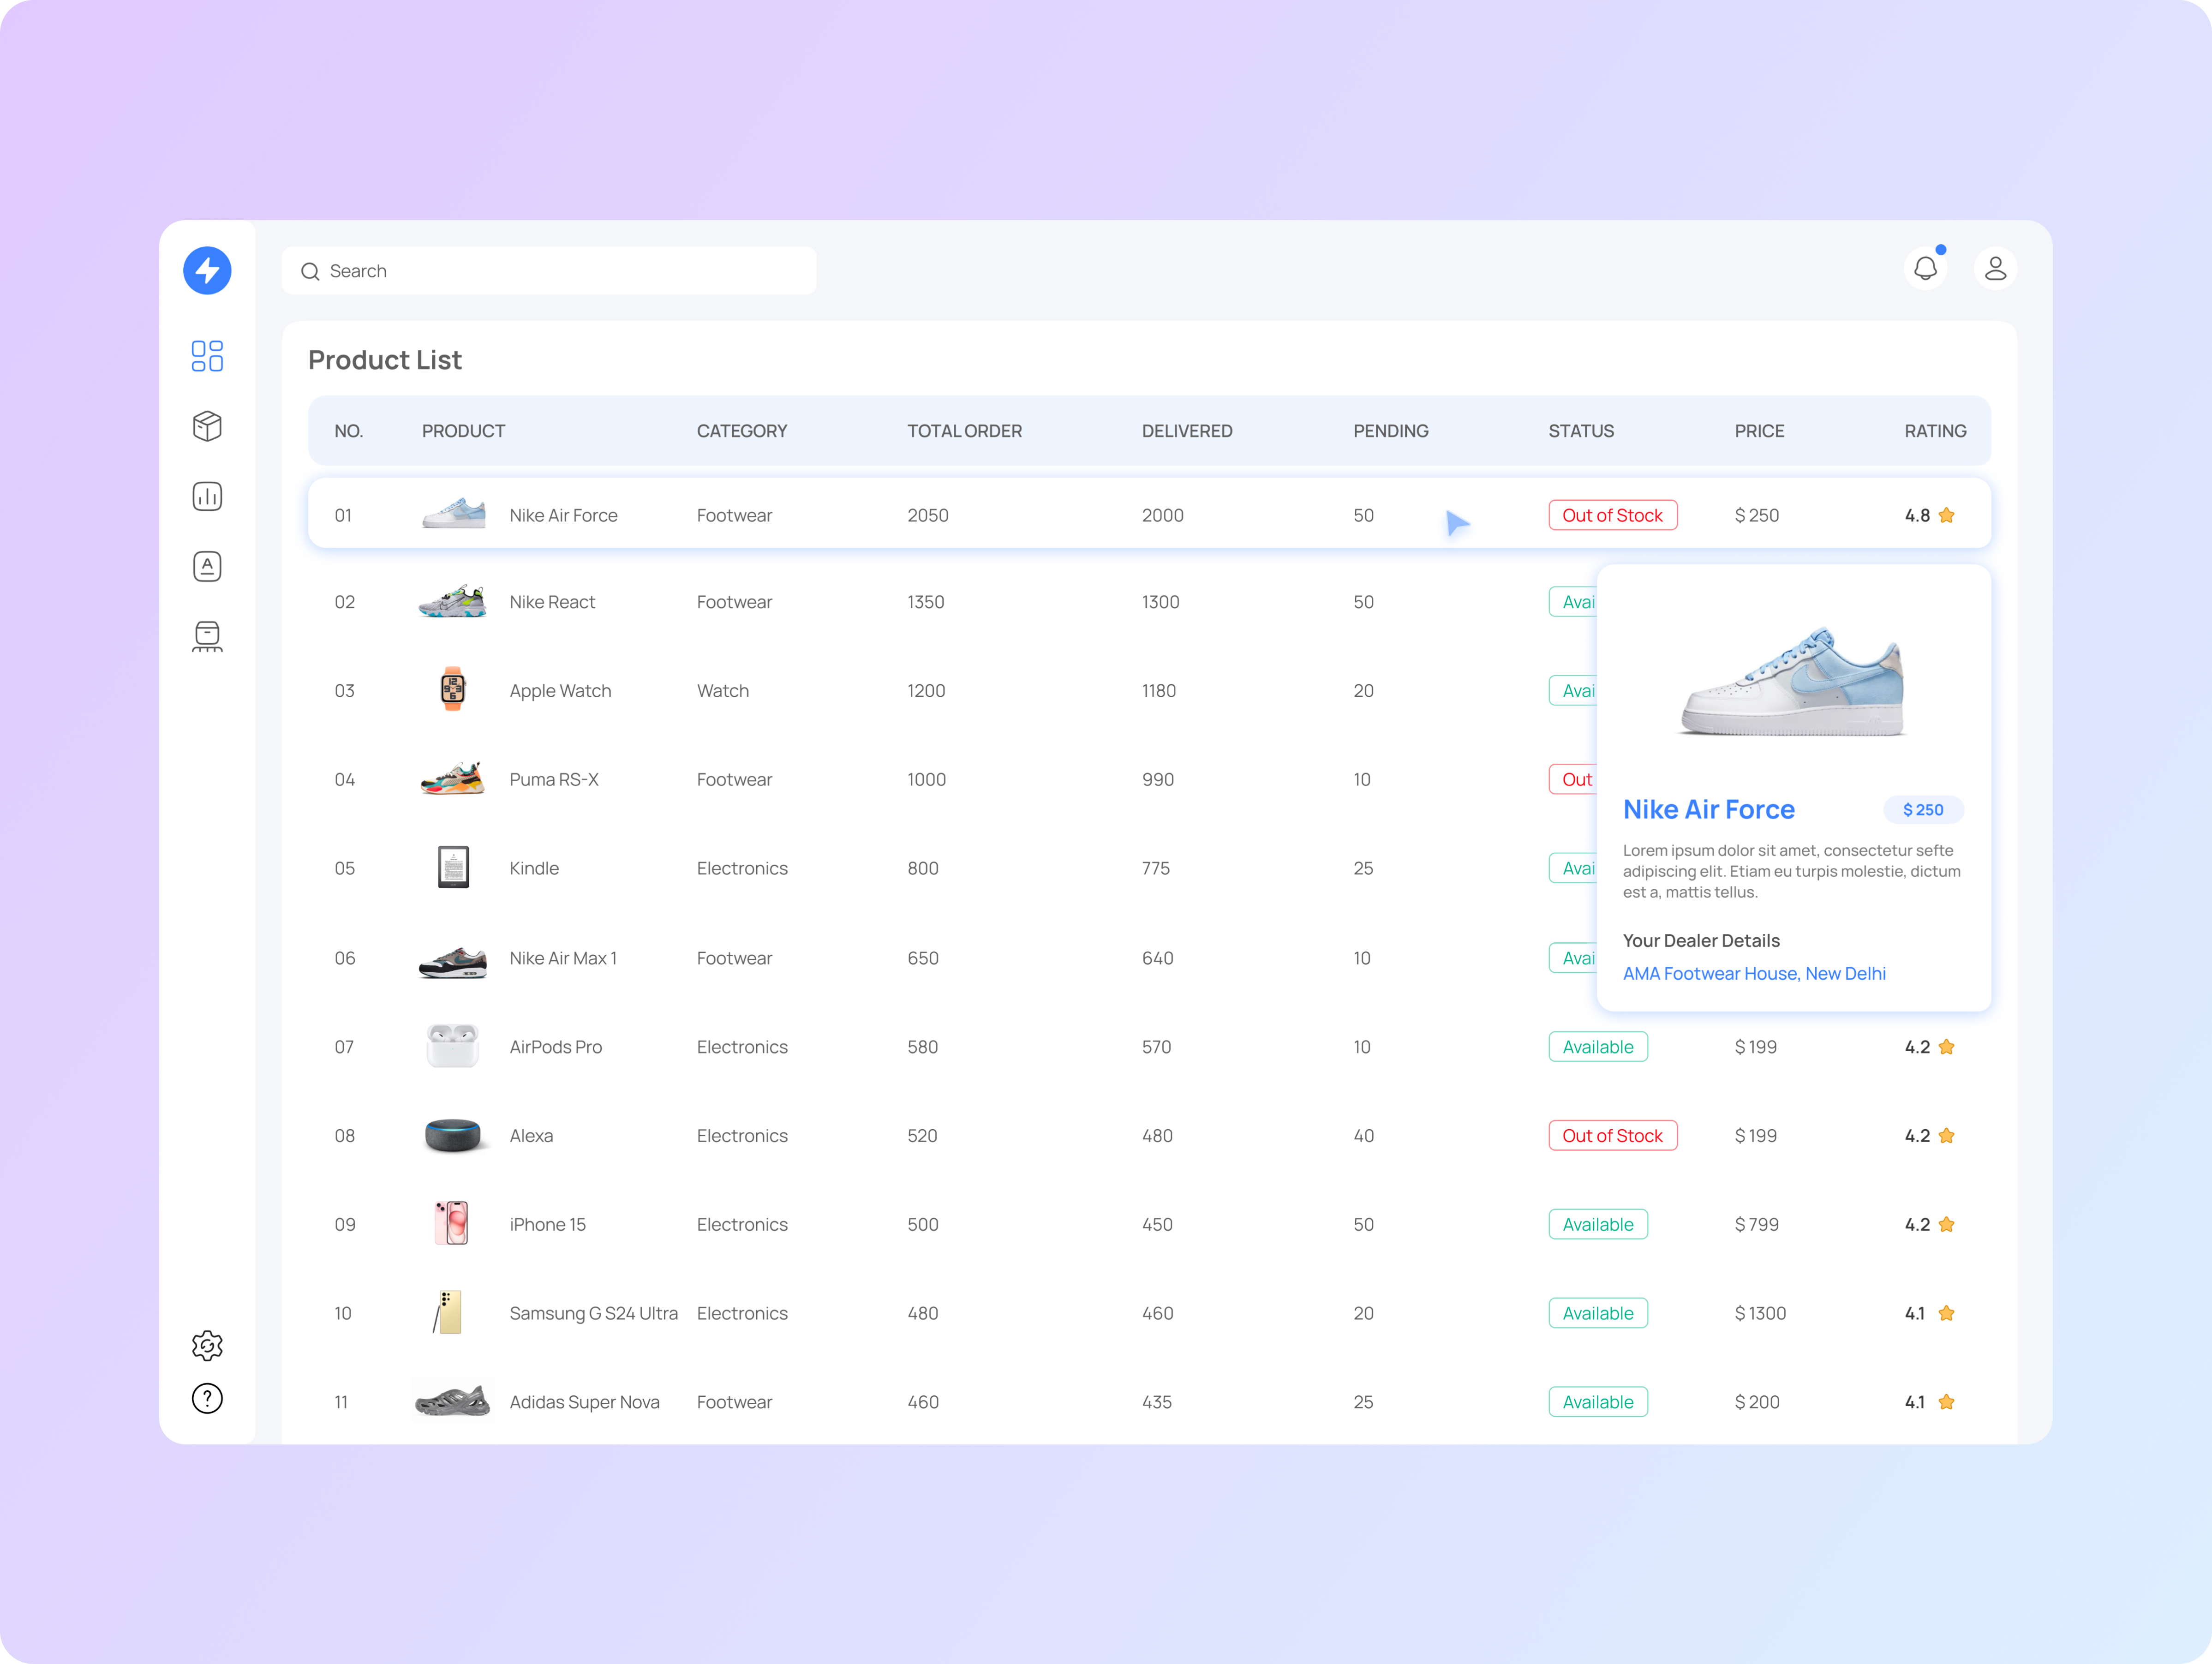Toggle the star rating for Nike Air Force
The height and width of the screenshot is (1664, 2212).
coord(1946,514)
